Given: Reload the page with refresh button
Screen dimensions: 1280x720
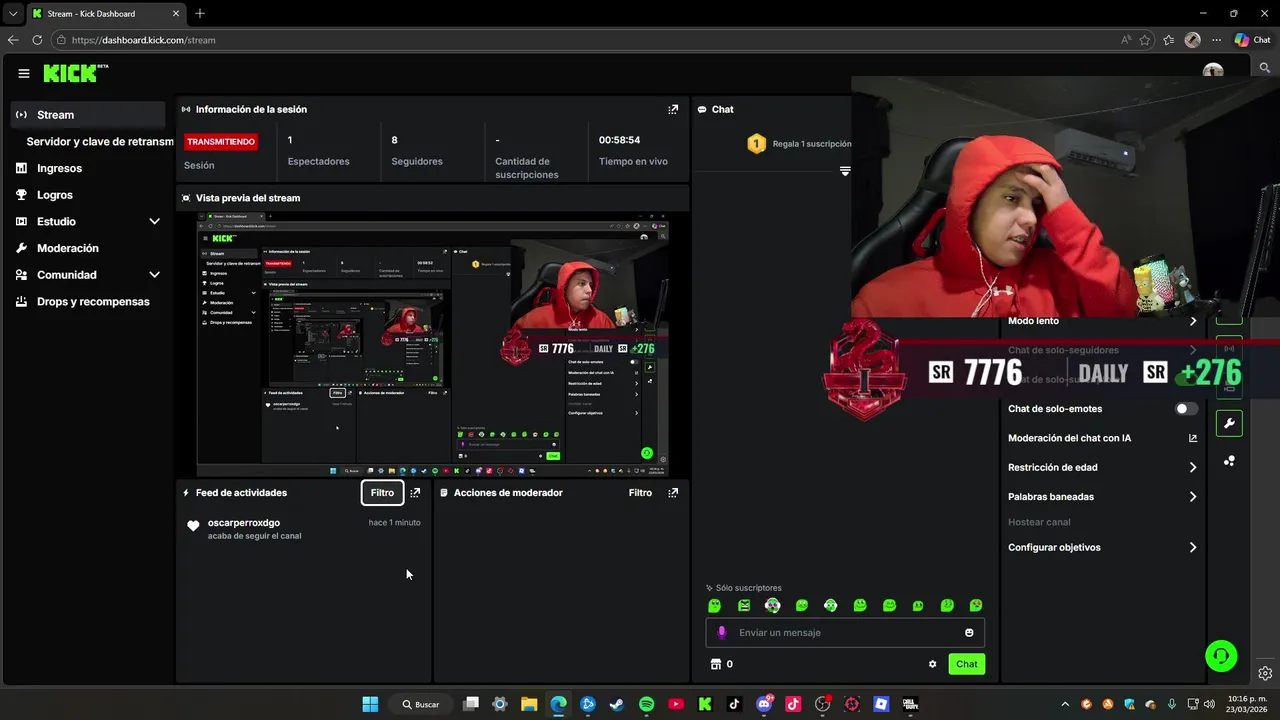Looking at the screenshot, I should [37, 40].
